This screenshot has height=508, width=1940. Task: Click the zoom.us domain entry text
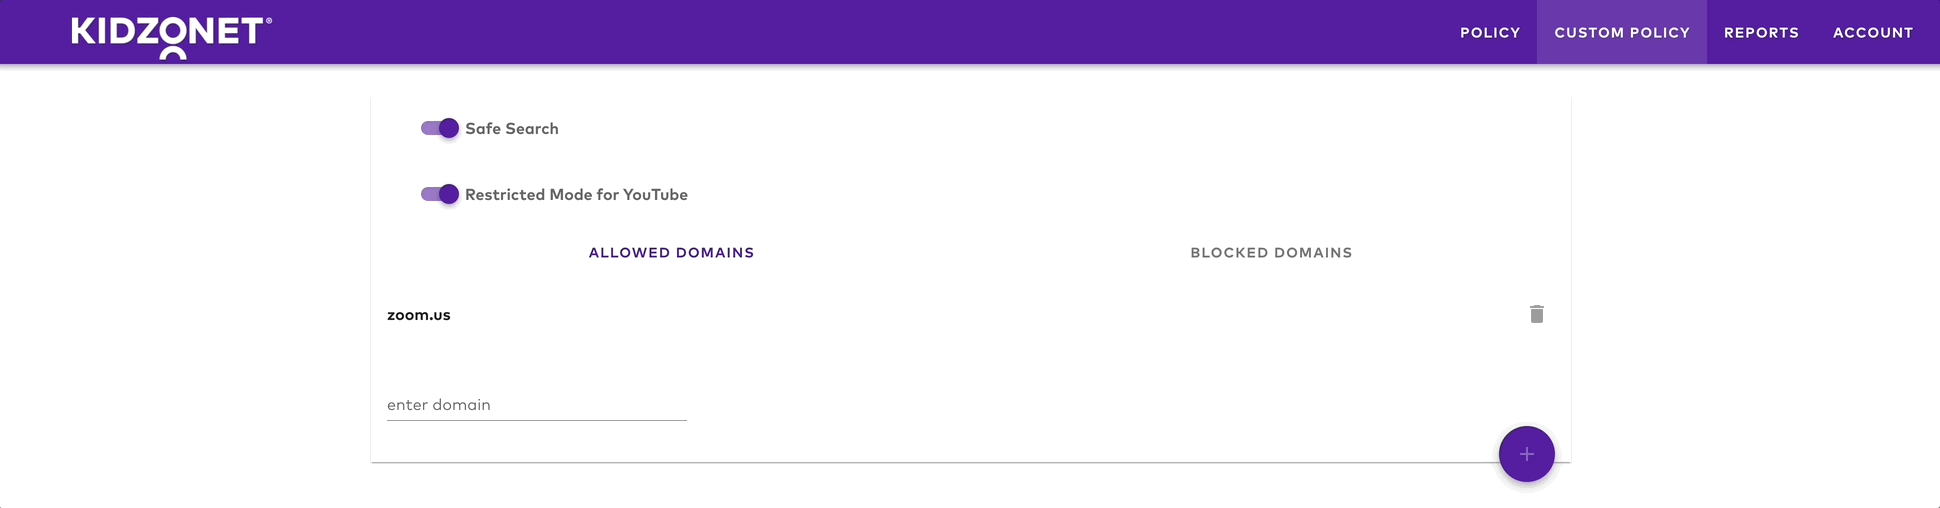[x=419, y=315]
